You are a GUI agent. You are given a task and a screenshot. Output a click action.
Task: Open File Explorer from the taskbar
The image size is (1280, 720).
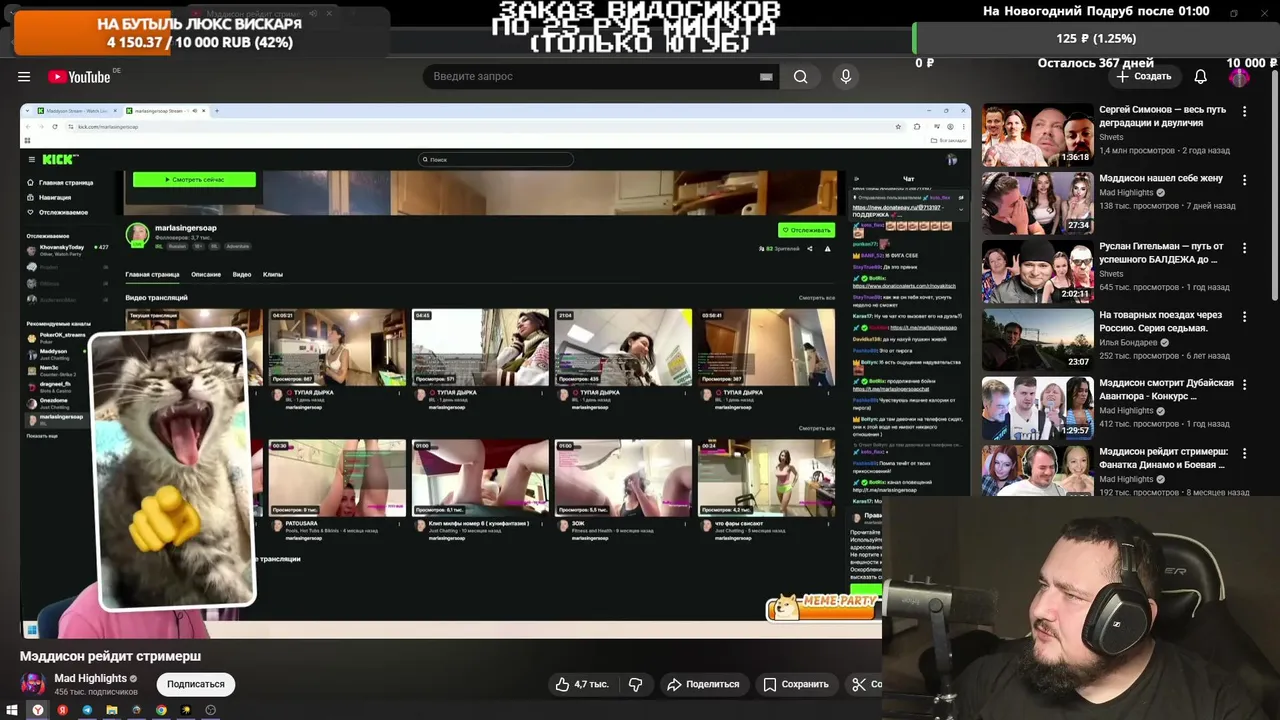pos(111,710)
